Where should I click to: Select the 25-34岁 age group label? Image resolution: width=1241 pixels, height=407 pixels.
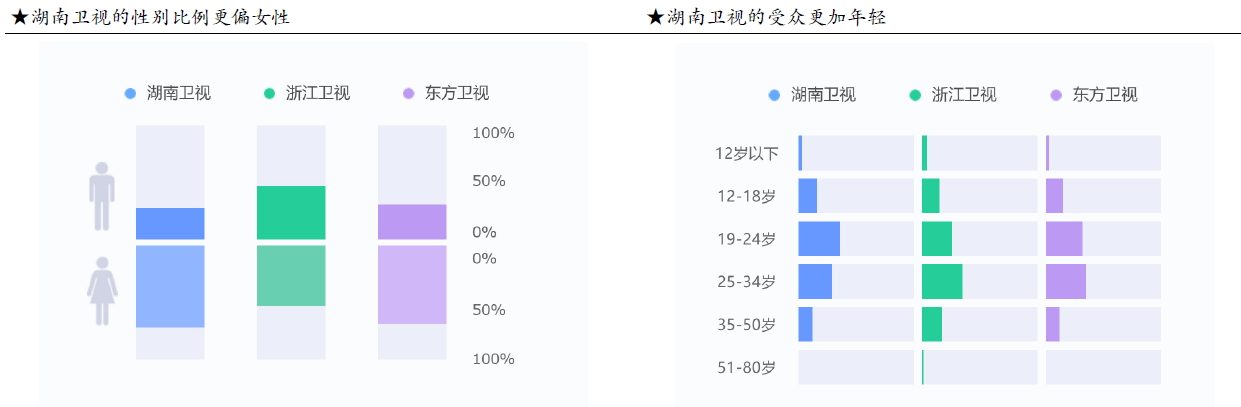click(746, 282)
